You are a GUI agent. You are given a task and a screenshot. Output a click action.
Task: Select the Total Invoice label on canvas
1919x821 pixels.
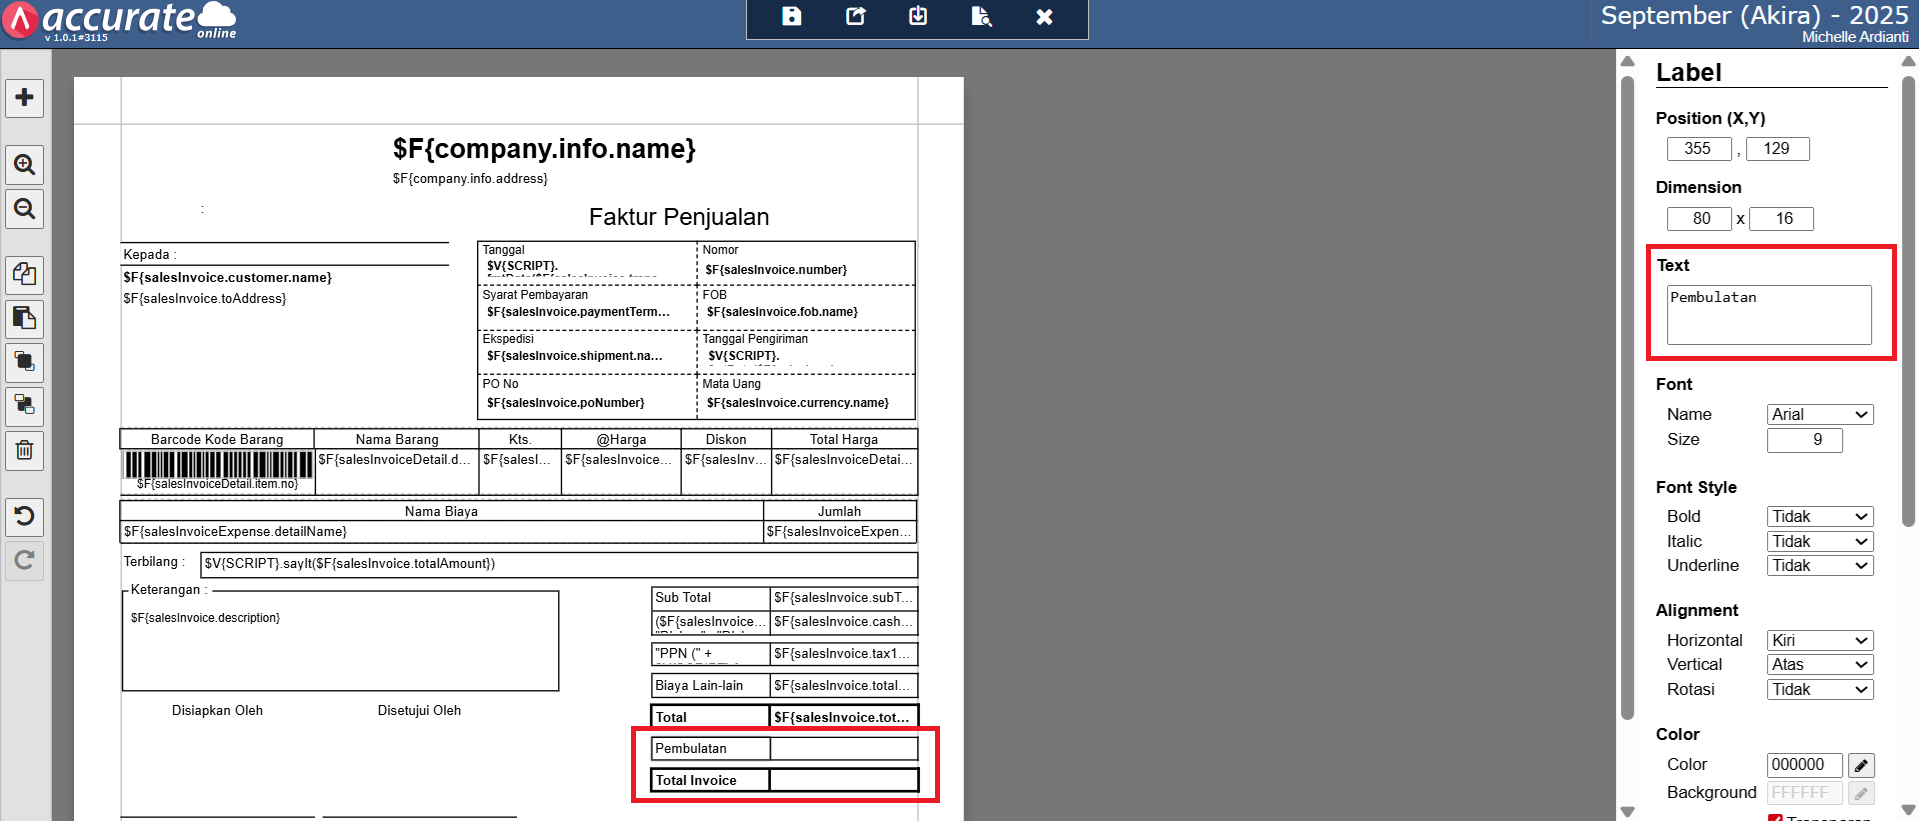710,780
